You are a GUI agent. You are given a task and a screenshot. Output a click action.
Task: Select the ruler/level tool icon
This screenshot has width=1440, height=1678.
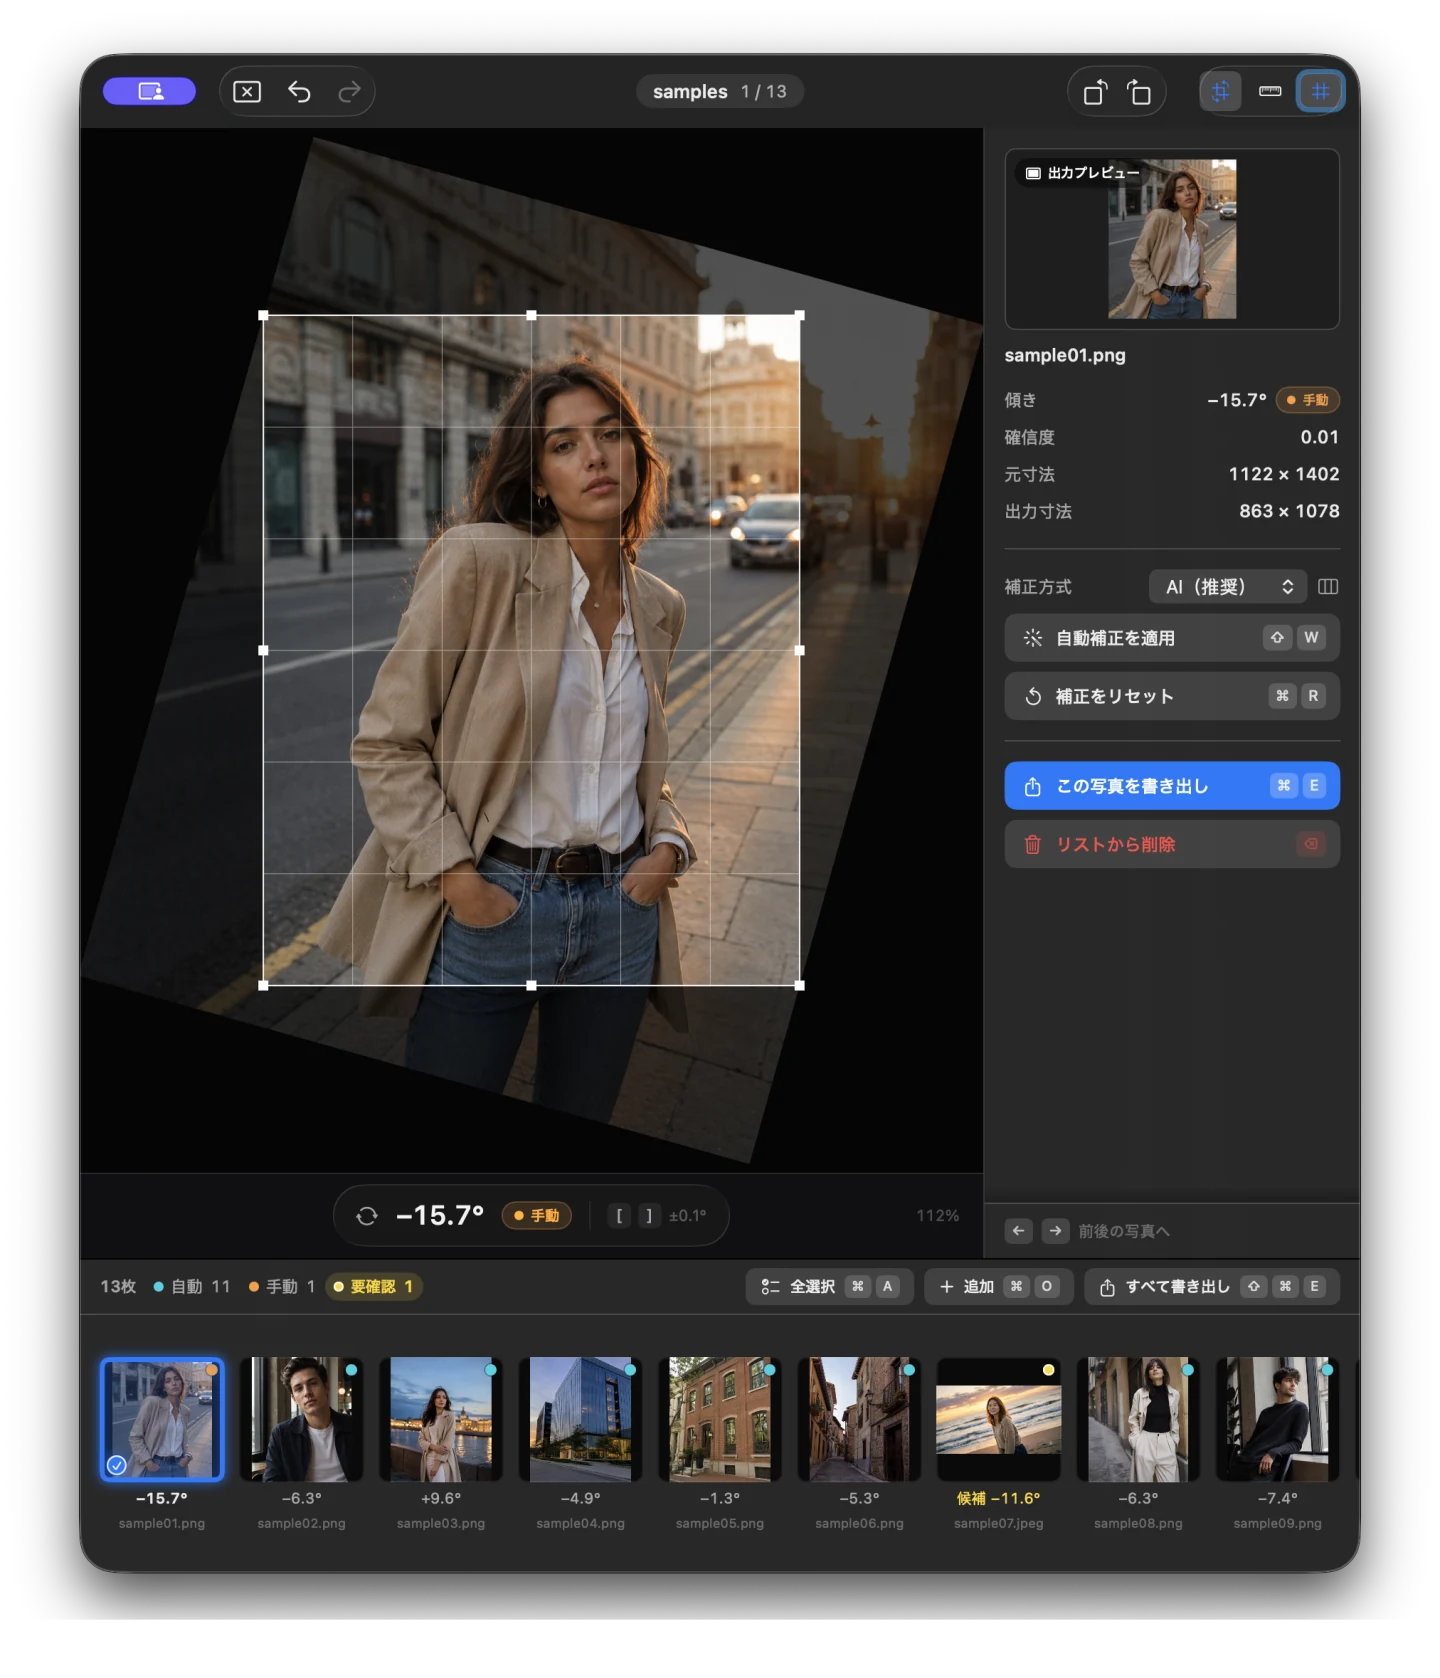(1270, 91)
